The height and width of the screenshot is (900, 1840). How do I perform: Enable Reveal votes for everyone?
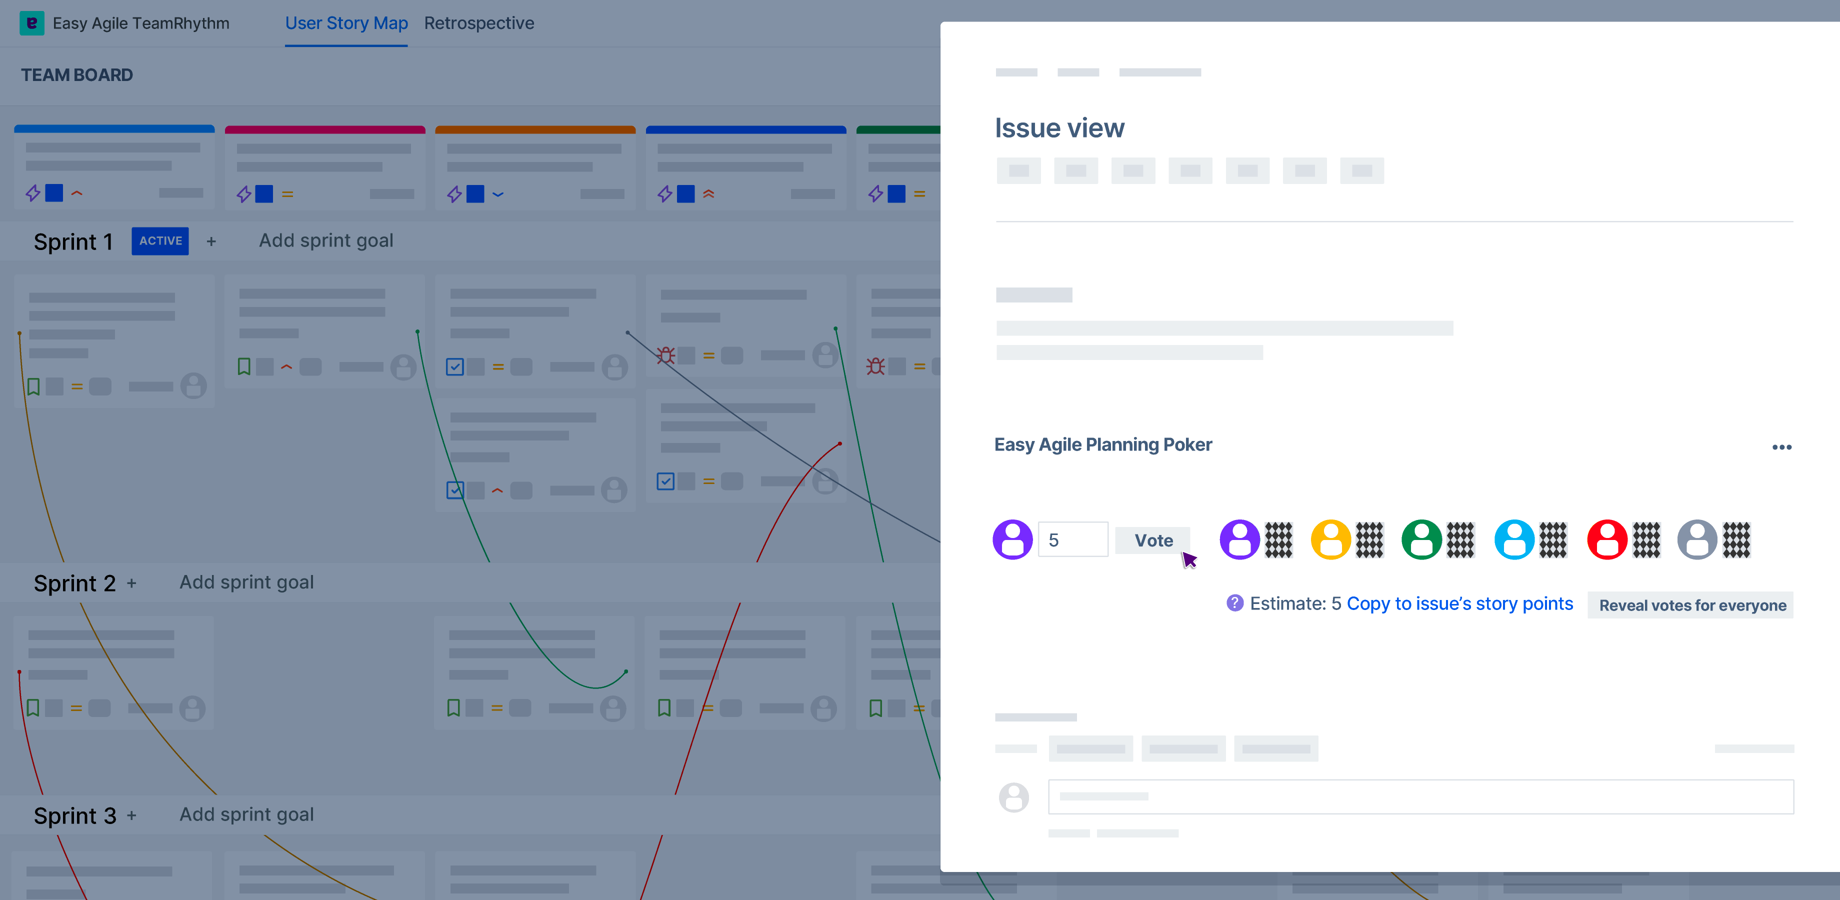tap(1690, 605)
